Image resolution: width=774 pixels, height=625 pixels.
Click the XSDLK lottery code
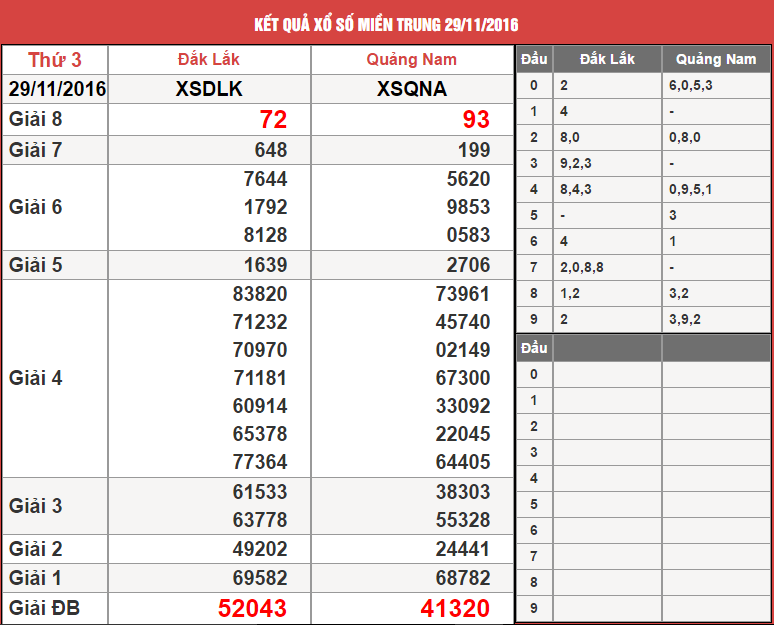coord(208,89)
